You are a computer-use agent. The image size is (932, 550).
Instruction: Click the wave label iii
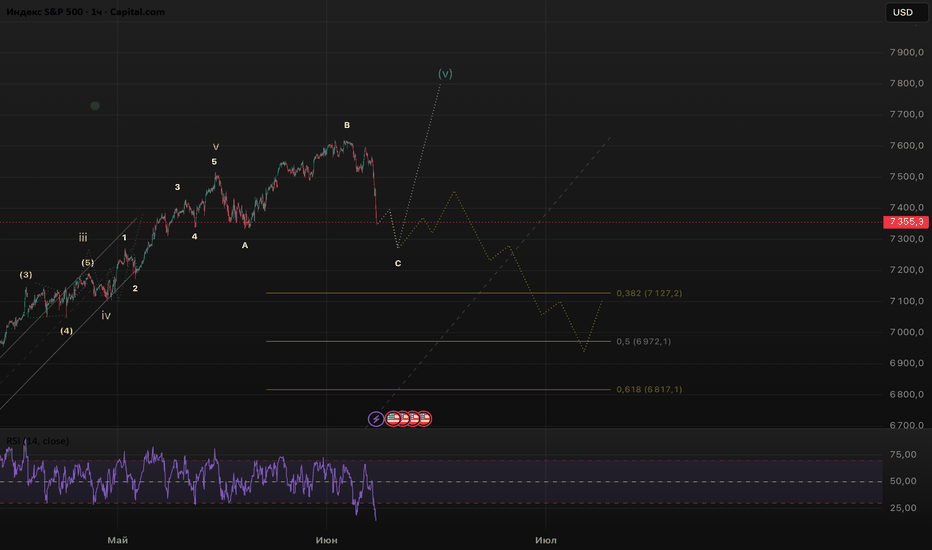click(x=83, y=238)
